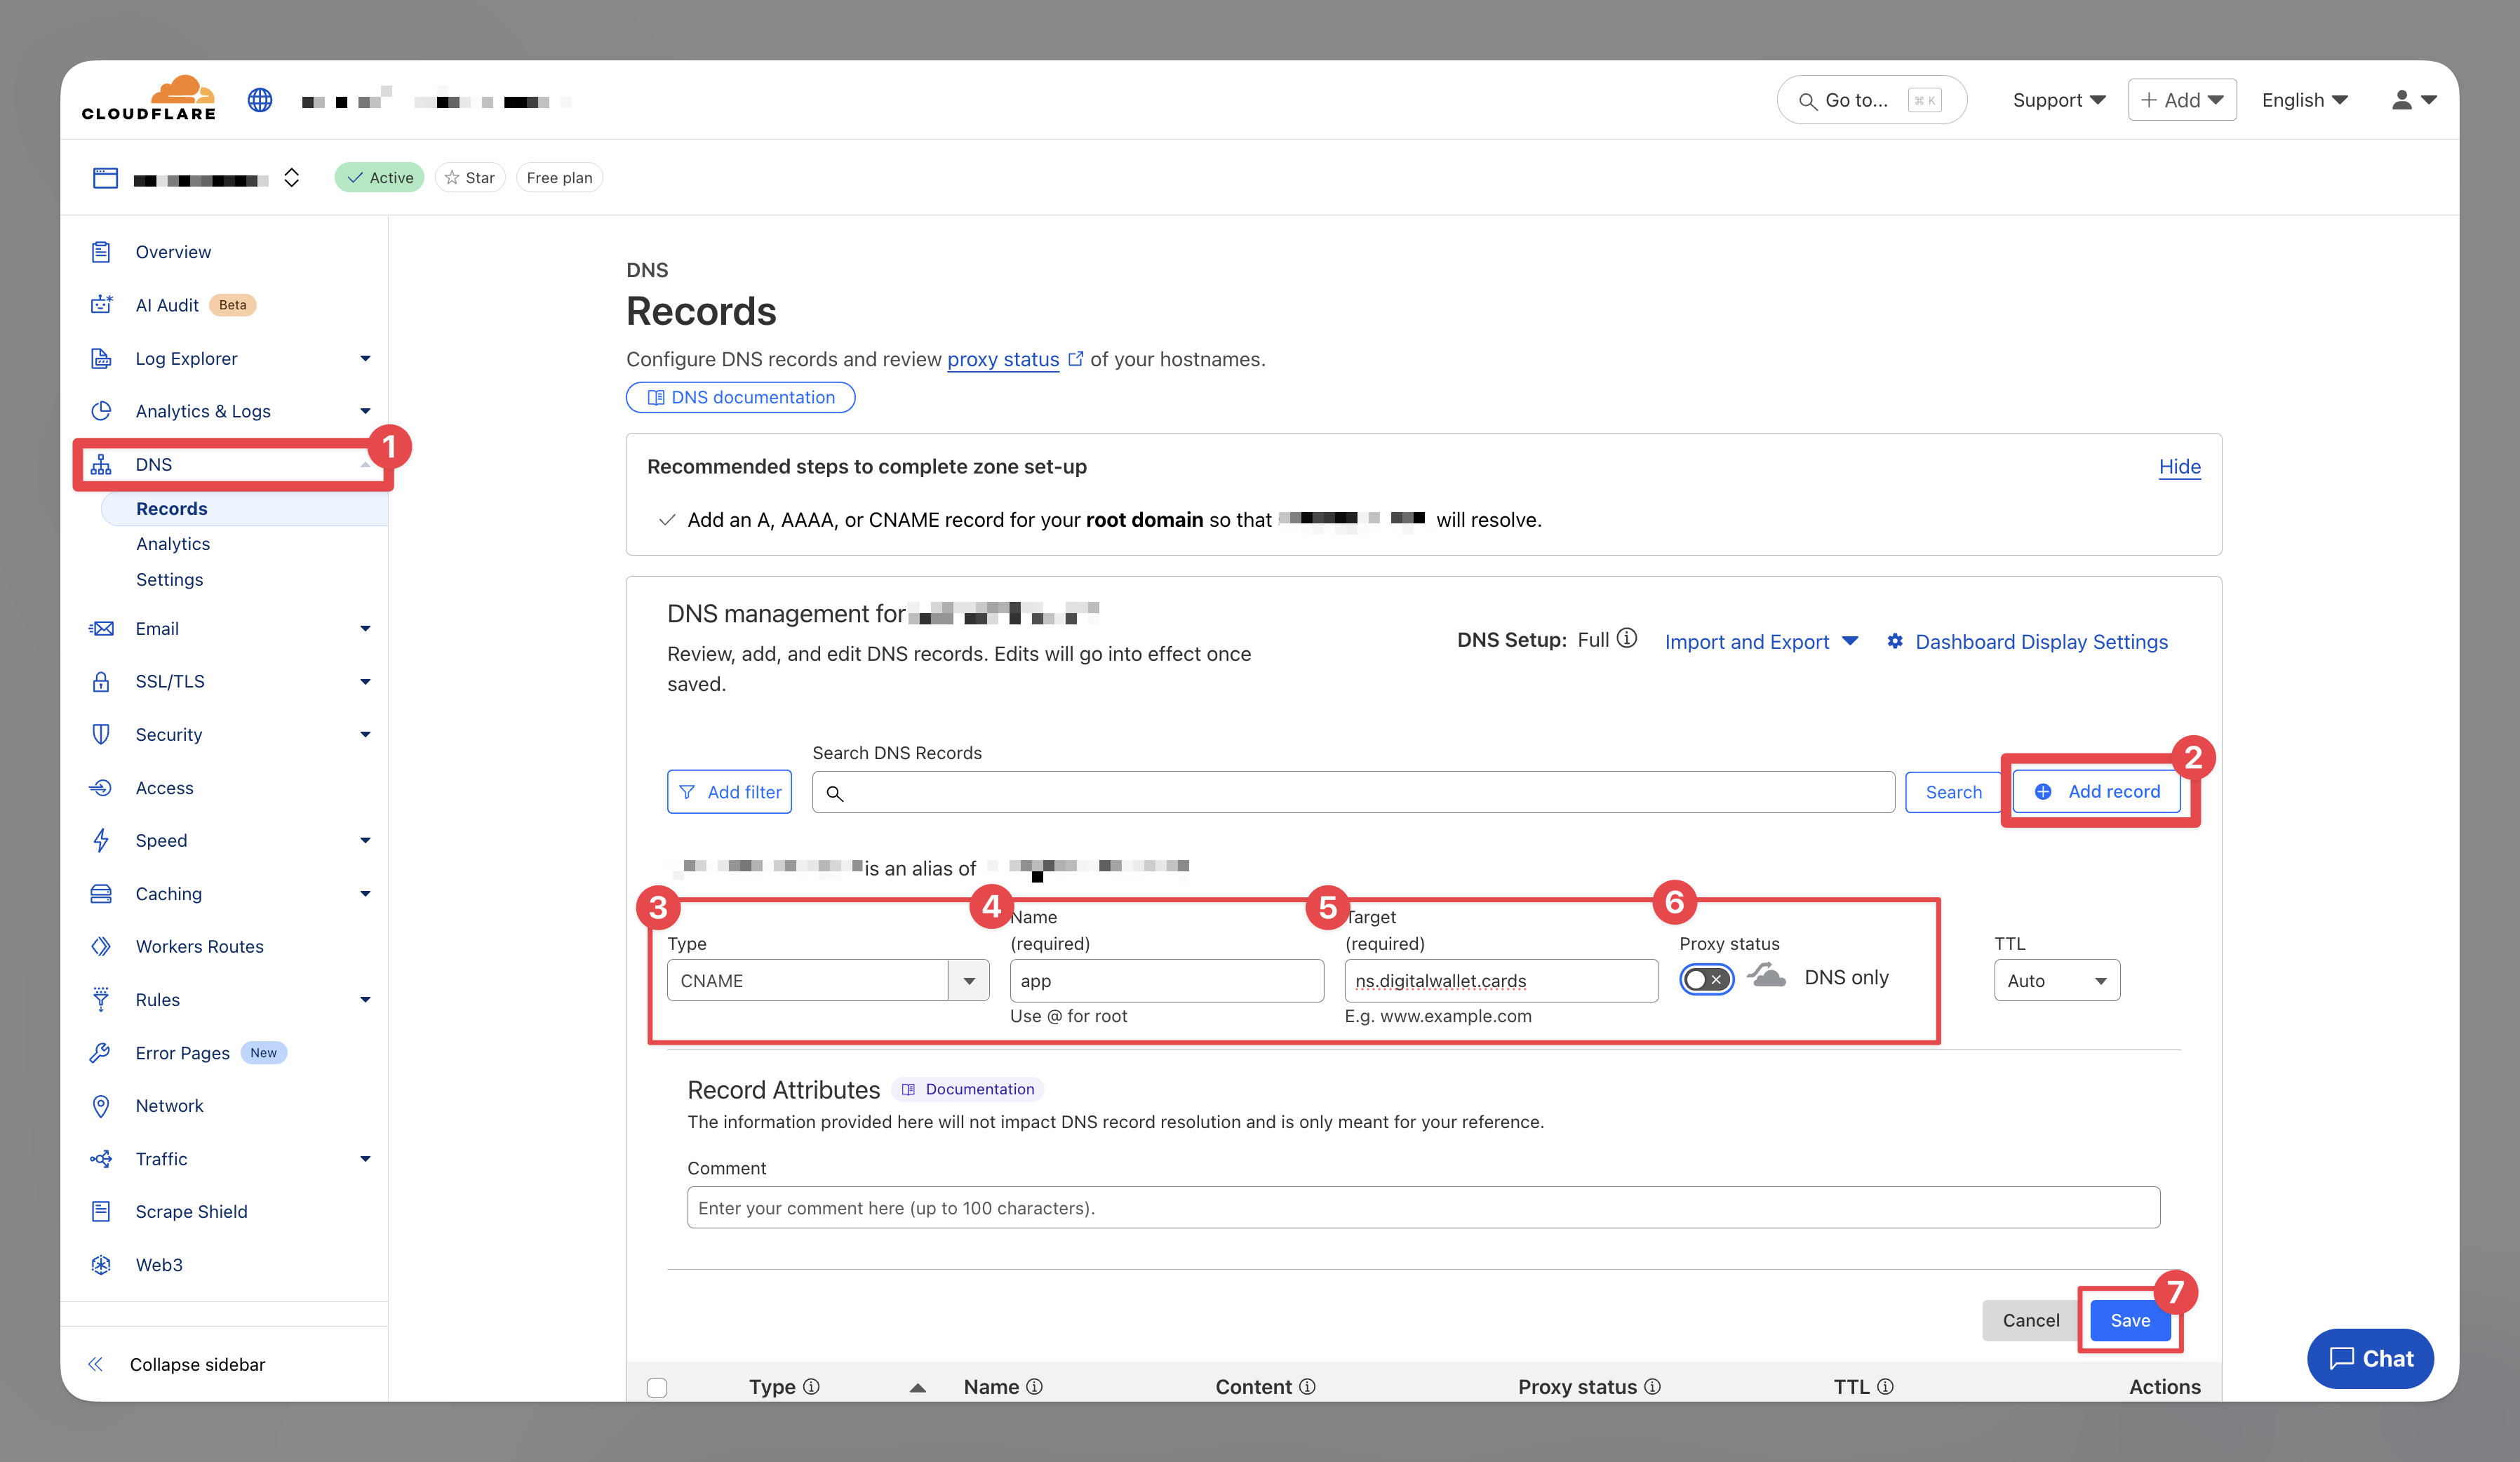The width and height of the screenshot is (2520, 1462).
Task: Open the Add dropdown in header
Action: point(2182,100)
